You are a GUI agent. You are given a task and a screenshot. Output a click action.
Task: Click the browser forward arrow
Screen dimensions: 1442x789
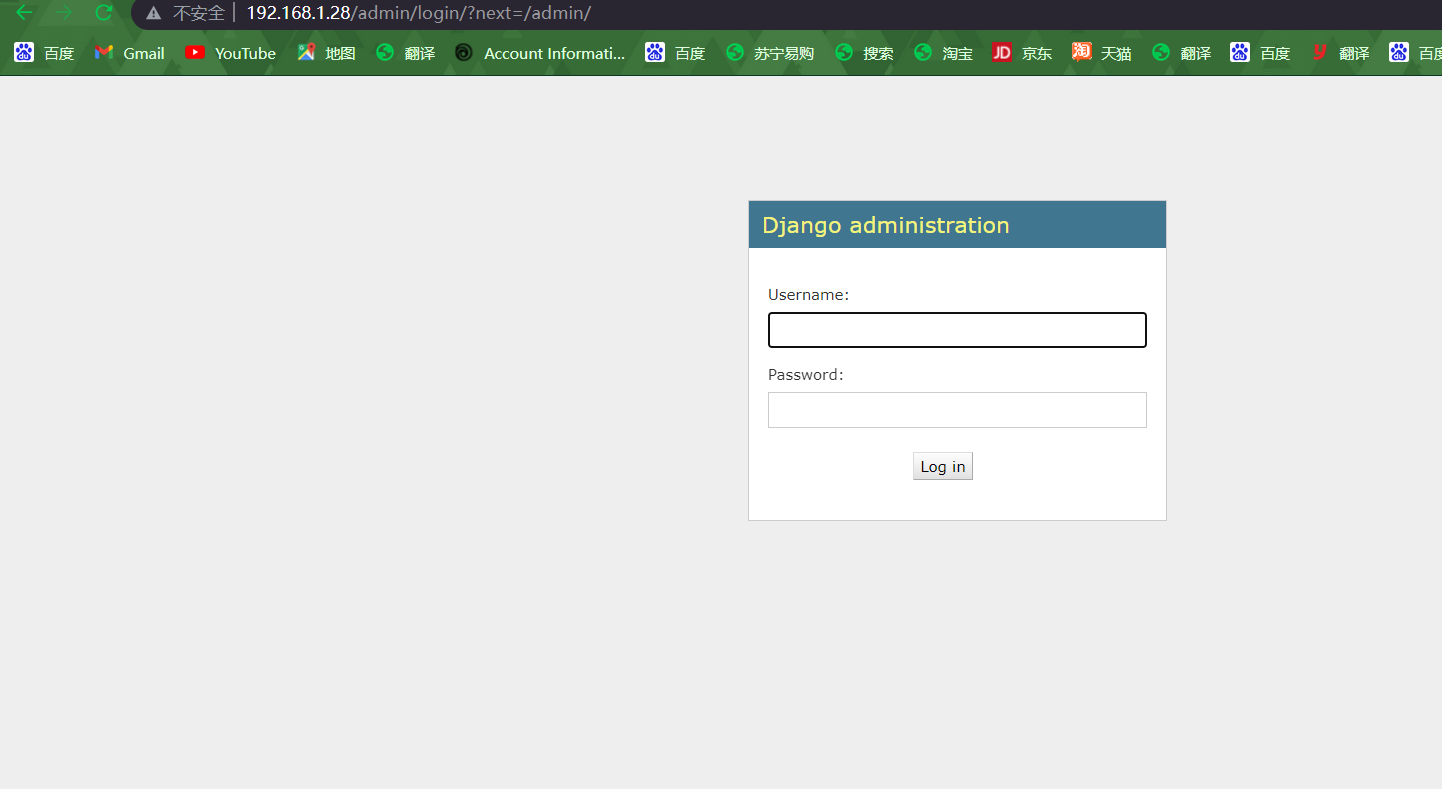[x=64, y=13]
